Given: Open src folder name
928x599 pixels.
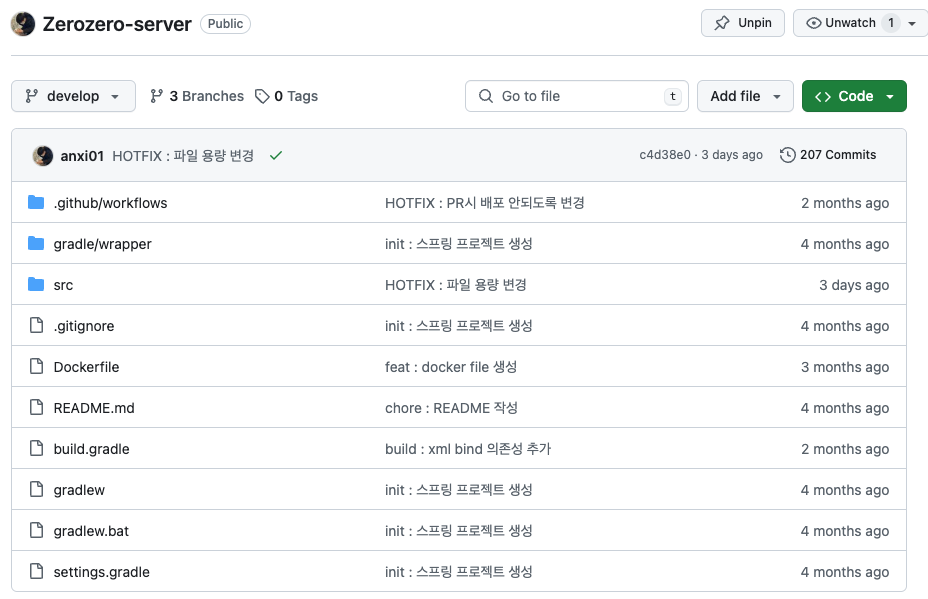Looking at the screenshot, I should coord(63,285).
